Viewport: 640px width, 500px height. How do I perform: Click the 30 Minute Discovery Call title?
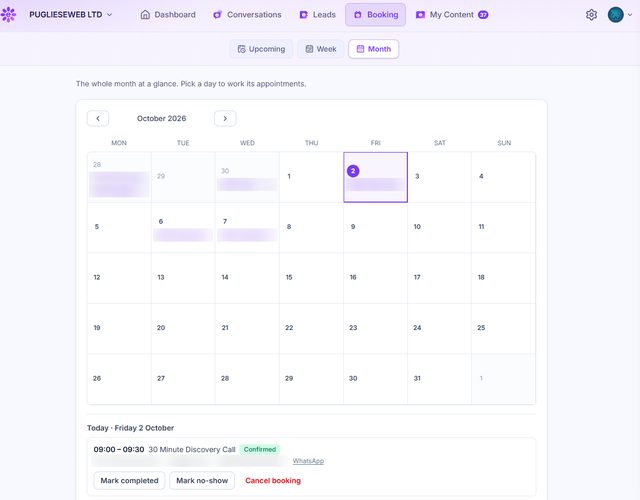(192, 449)
